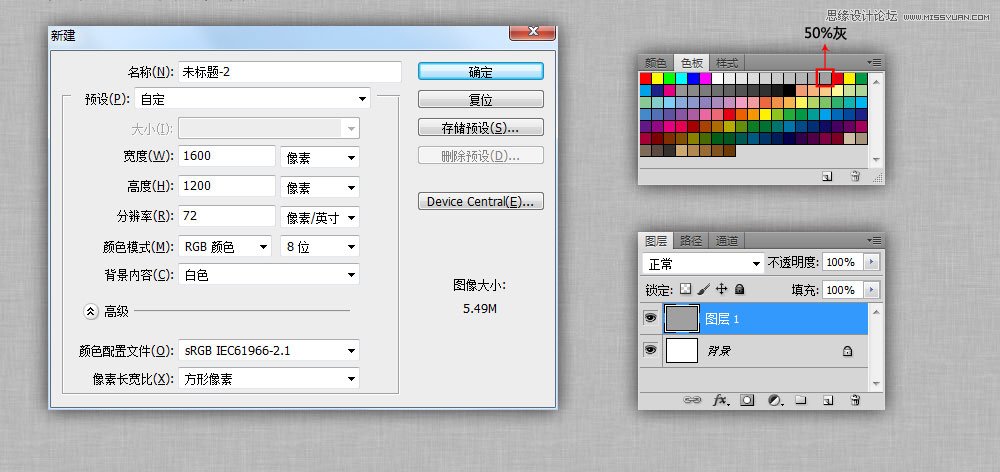Create new fill or adjustment layer
Viewport: 1000px width, 472px height.
774,400
